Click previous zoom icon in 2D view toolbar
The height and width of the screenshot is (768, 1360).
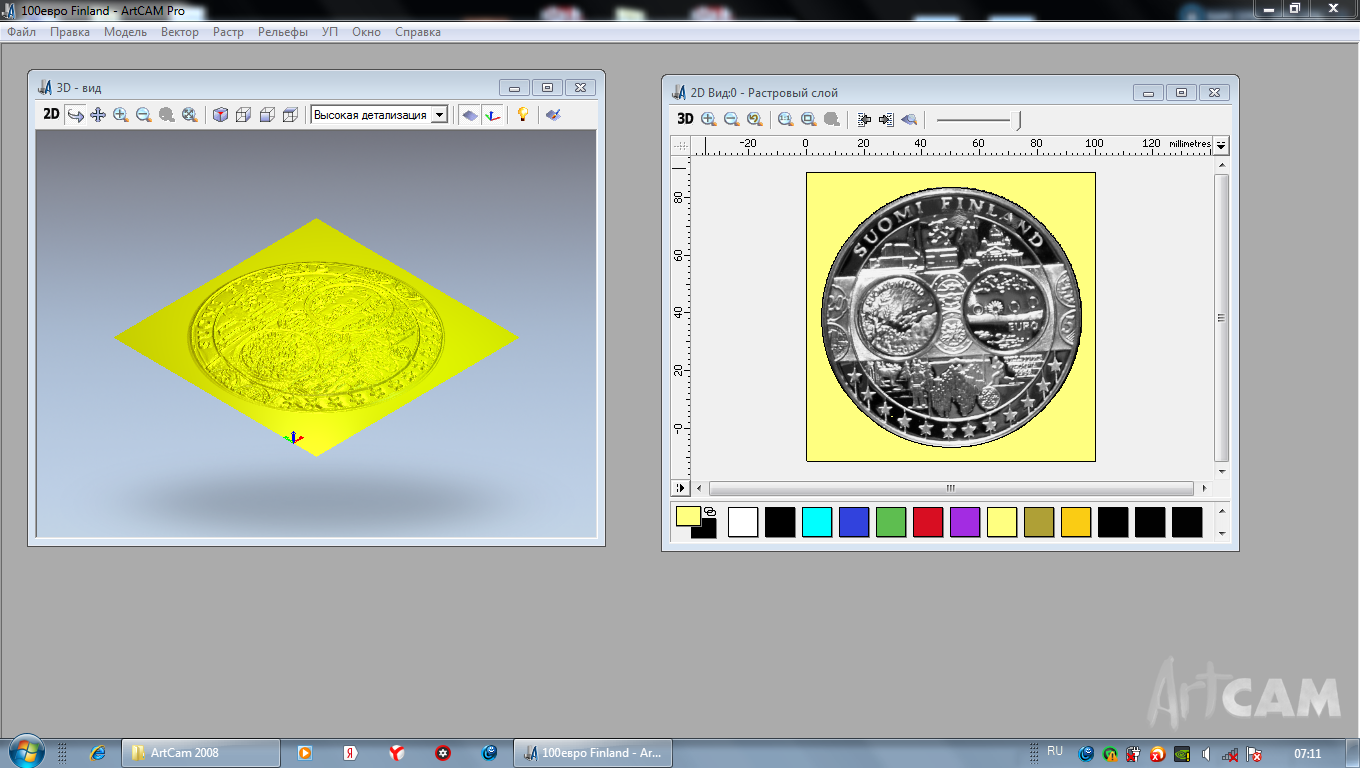pyautogui.click(x=755, y=119)
